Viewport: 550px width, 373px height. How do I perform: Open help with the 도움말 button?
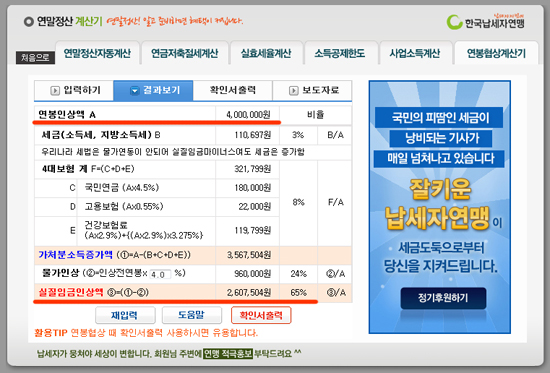[192, 315]
